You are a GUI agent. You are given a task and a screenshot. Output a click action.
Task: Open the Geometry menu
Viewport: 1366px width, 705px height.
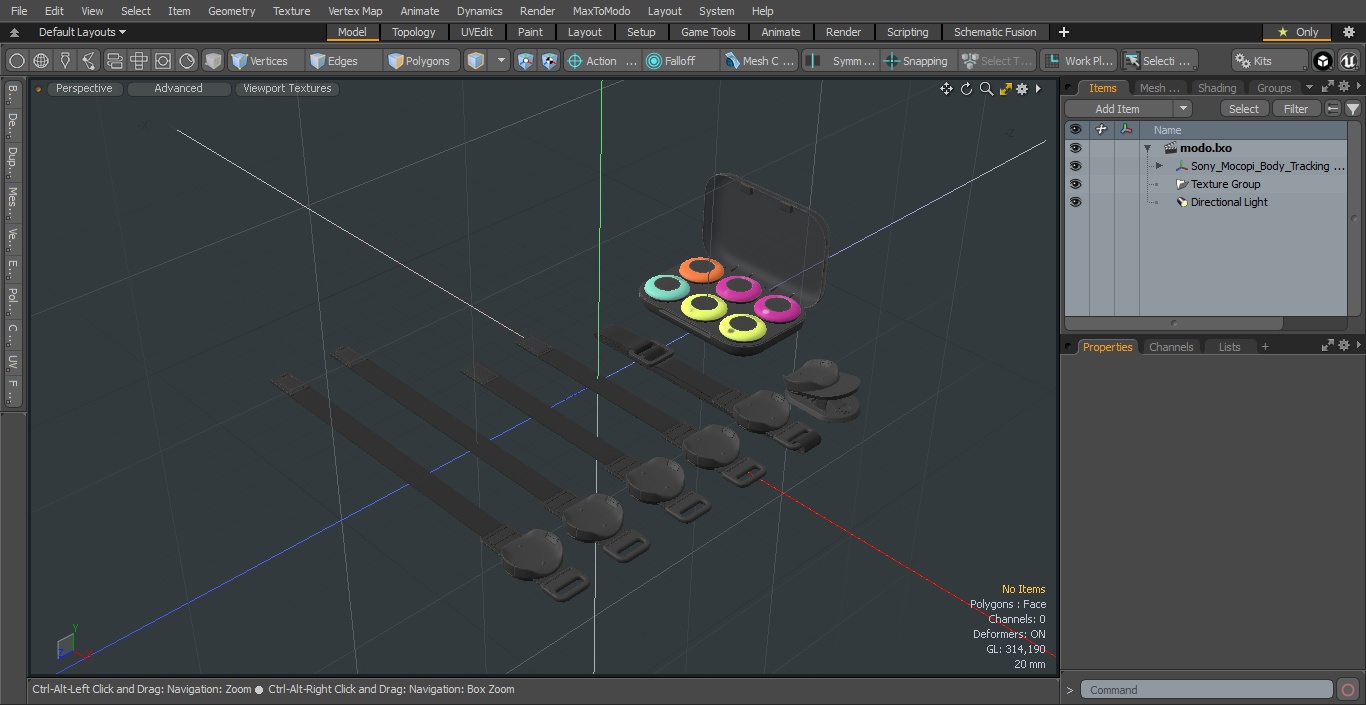click(231, 11)
